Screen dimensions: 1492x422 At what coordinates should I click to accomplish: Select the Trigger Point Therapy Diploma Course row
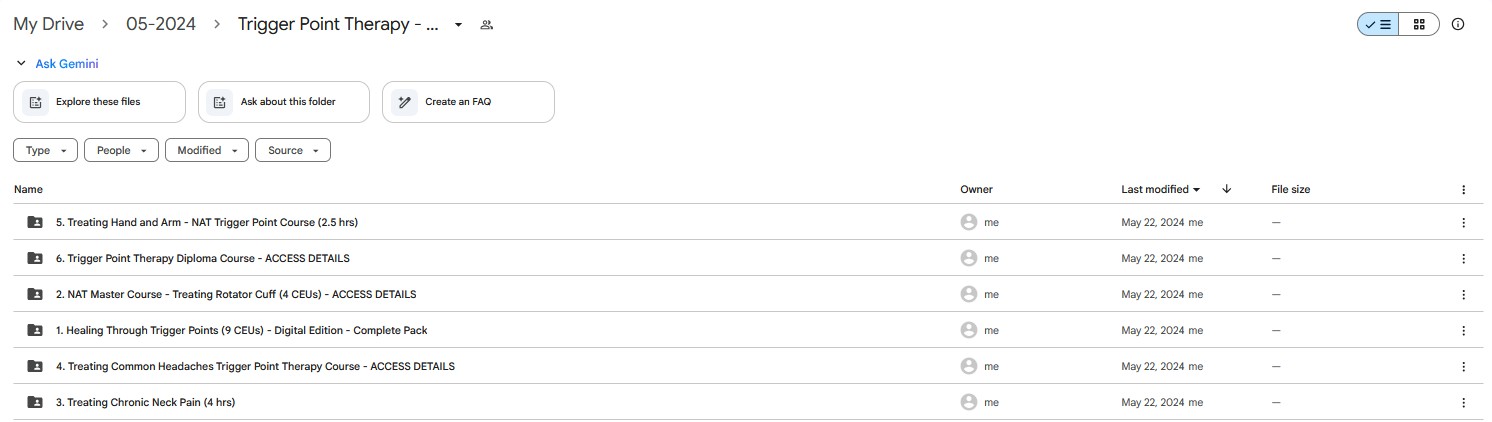[746, 259]
